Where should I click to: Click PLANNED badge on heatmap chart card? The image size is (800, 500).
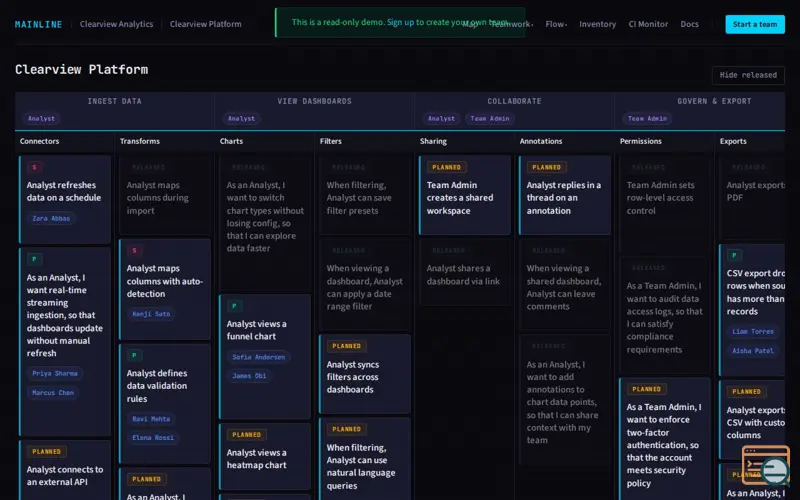246,435
